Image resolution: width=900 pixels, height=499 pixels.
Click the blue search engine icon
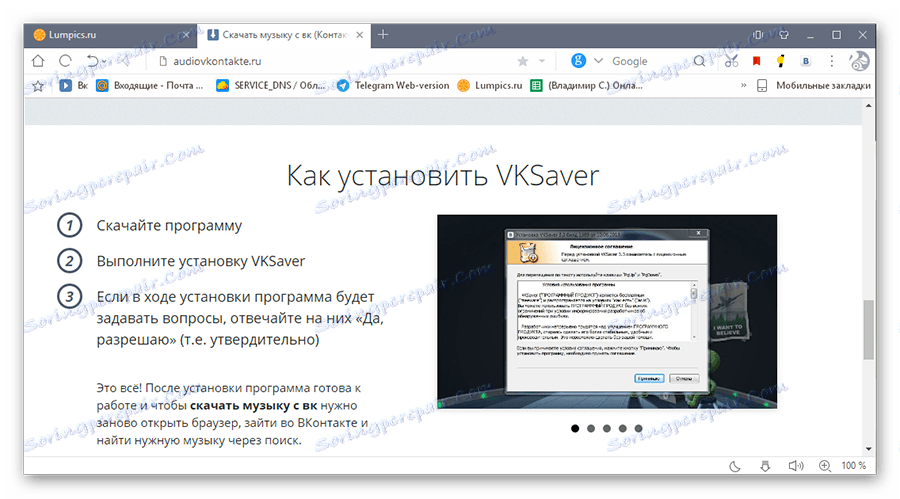tap(578, 60)
